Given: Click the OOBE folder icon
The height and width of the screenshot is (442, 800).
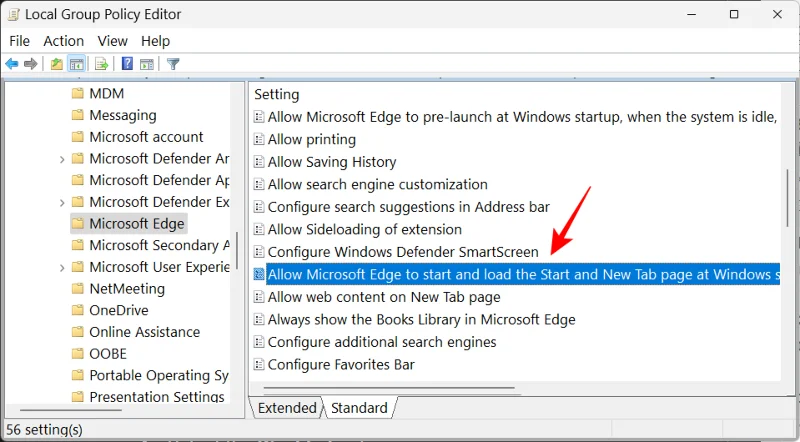Looking at the screenshot, I should click(78, 354).
